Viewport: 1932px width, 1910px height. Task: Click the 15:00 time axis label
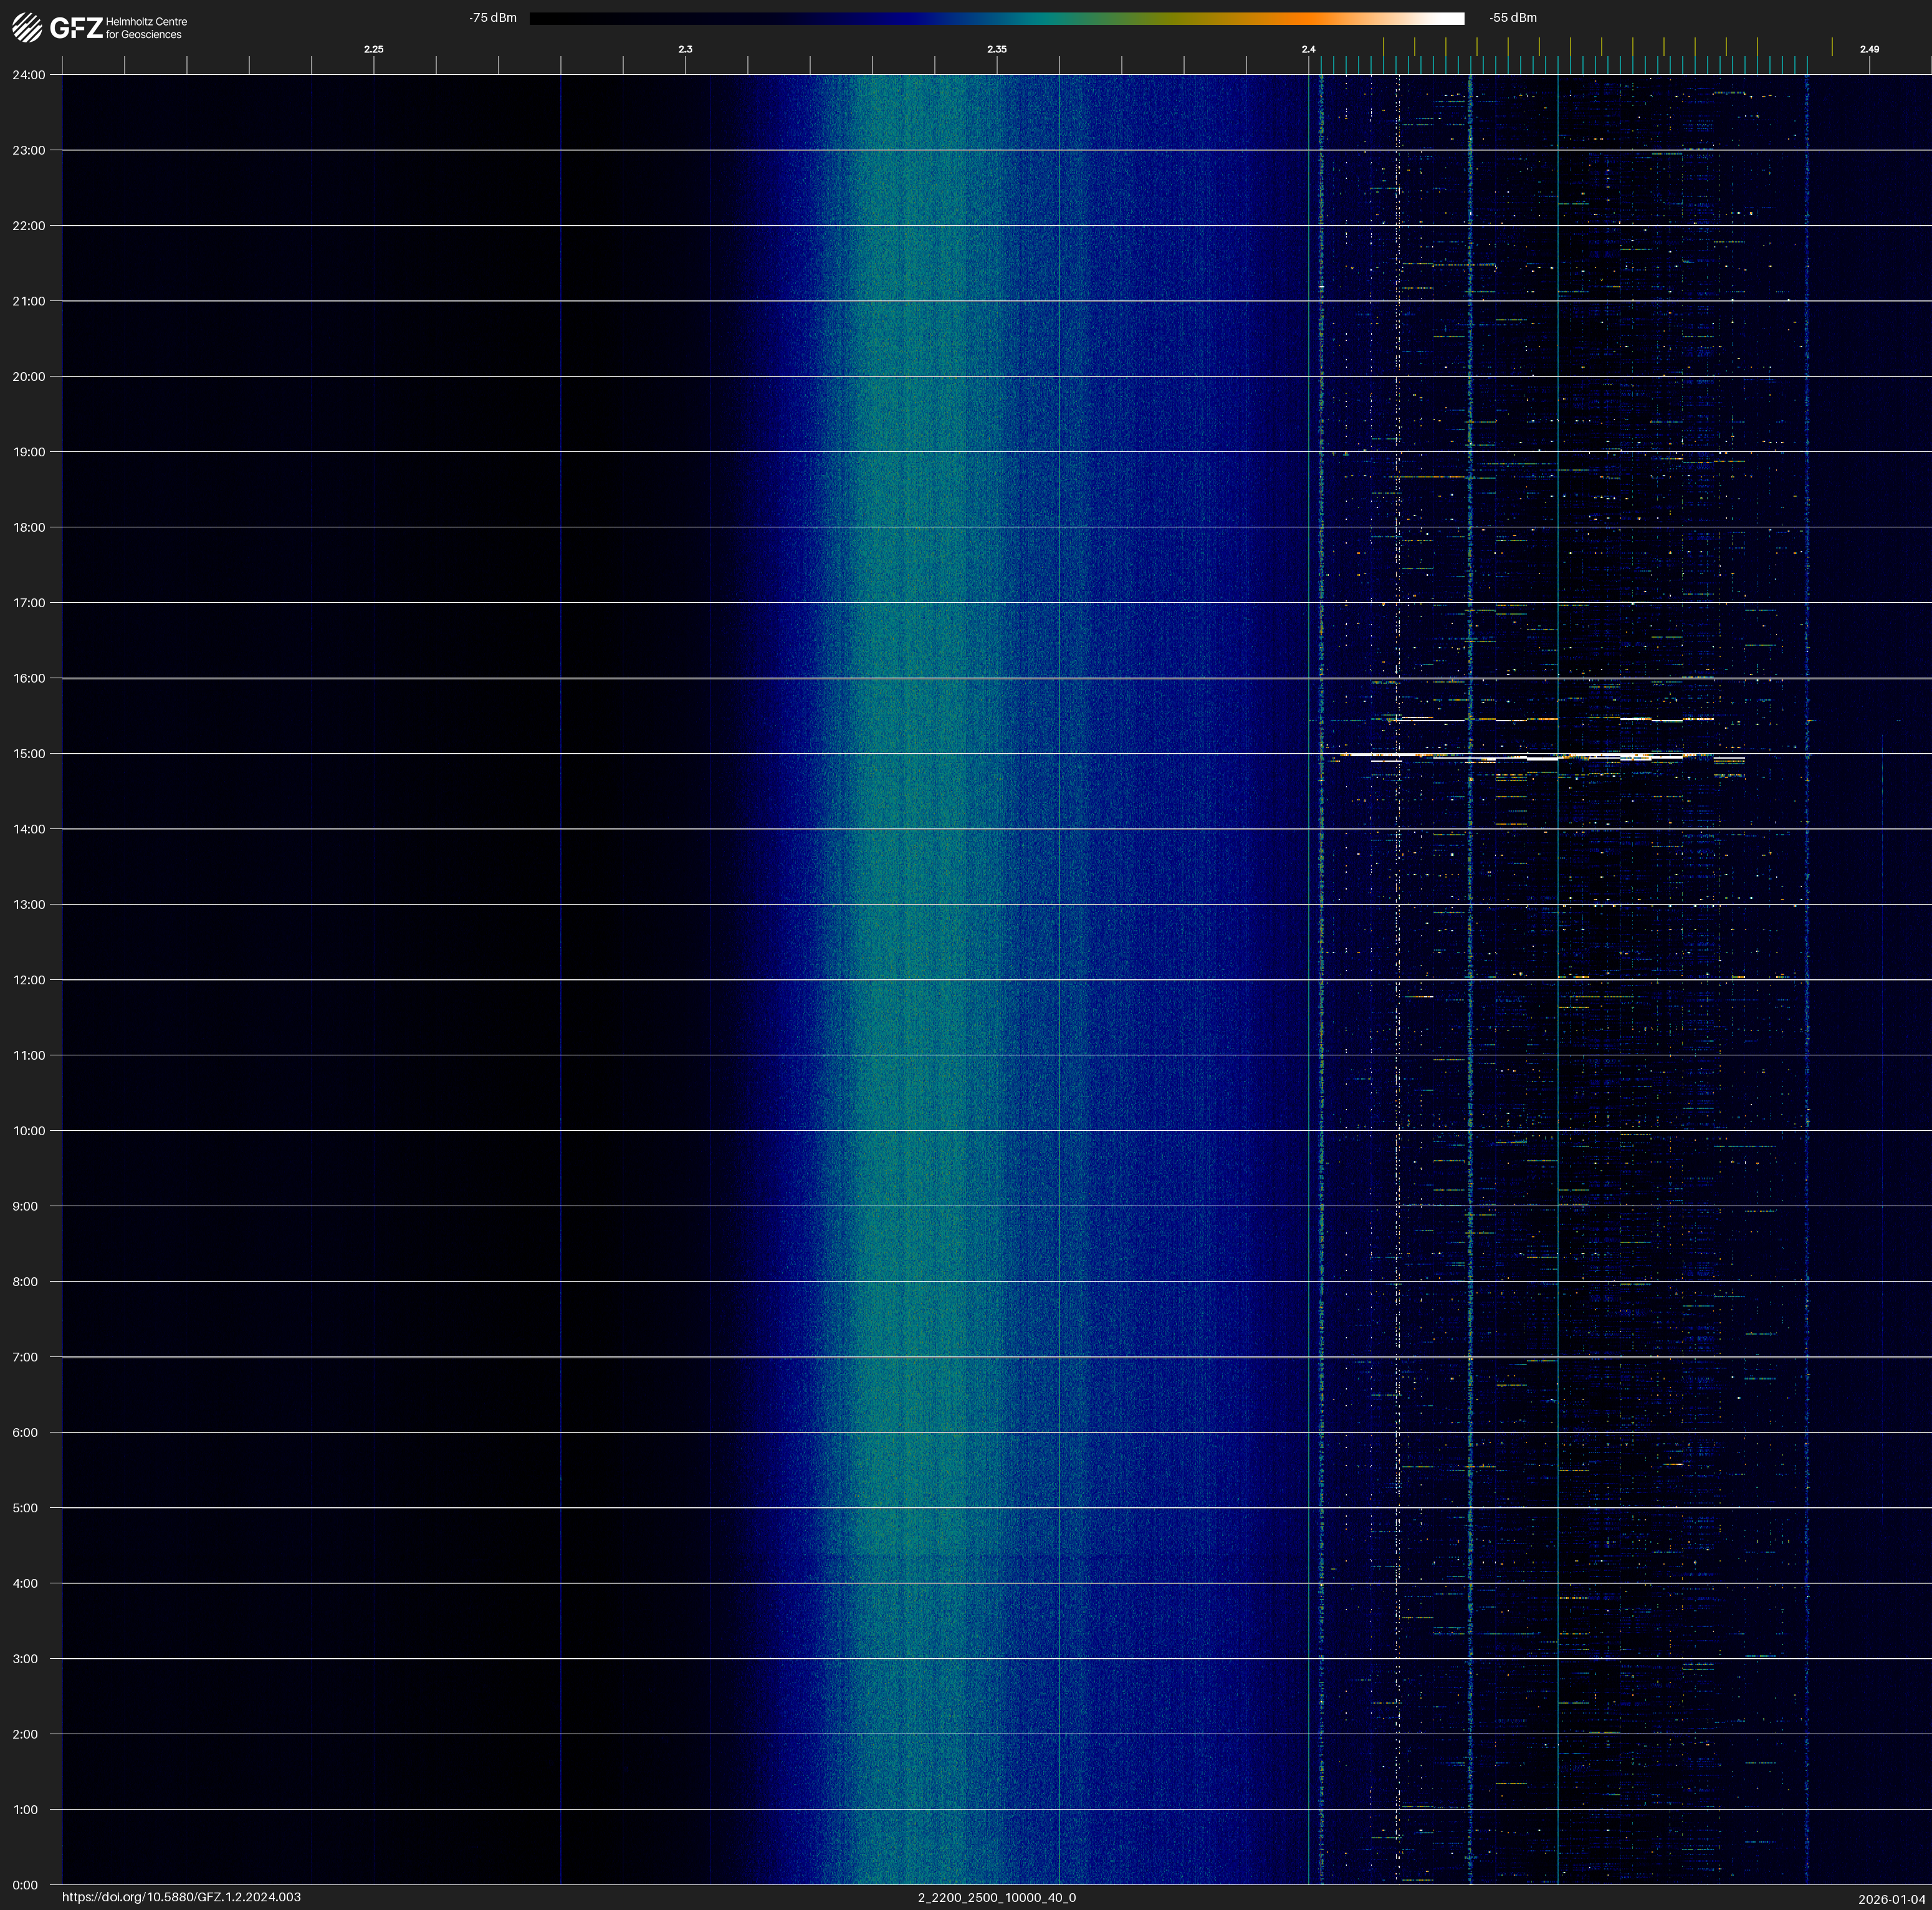[29, 754]
